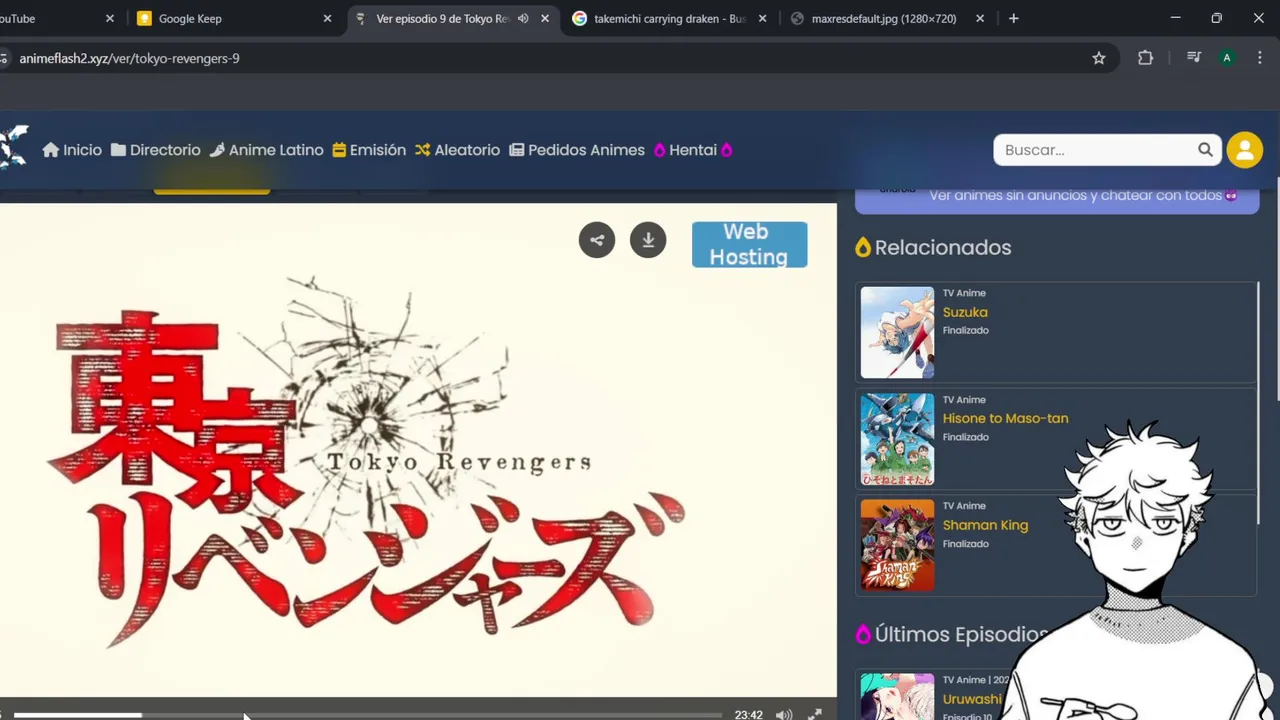Image resolution: width=1280 pixels, height=720 pixels.
Task: Select the Aleatorio menu item
Action: [457, 150]
